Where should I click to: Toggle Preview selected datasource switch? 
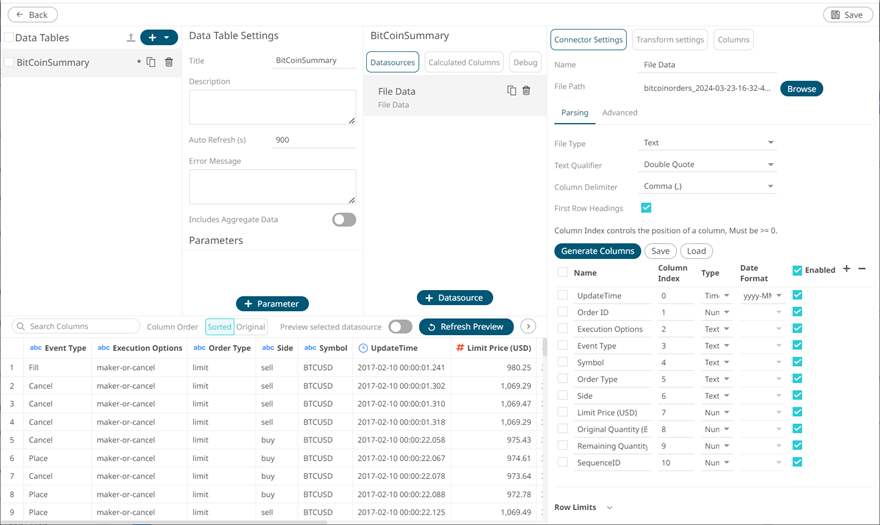click(400, 327)
